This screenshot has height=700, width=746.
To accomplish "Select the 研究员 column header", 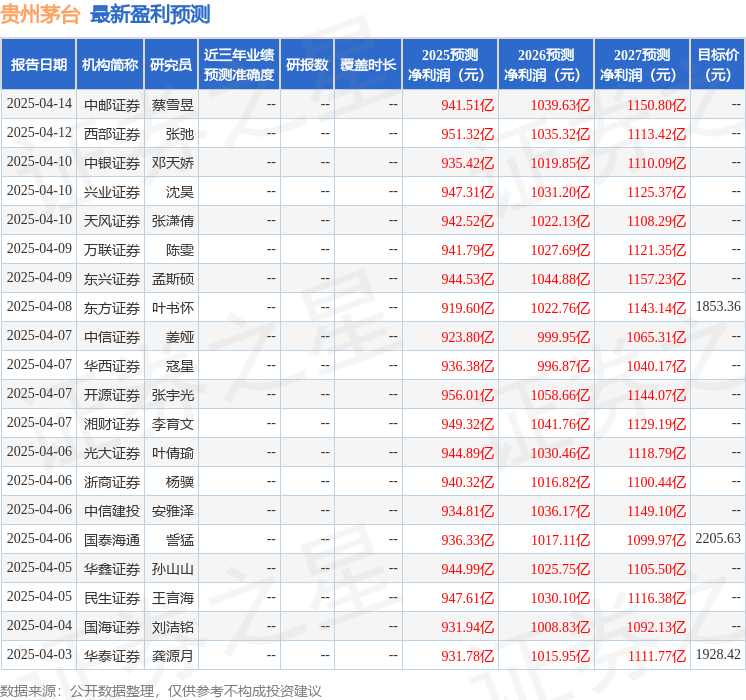I will pyautogui.click(x=171, y=64).
